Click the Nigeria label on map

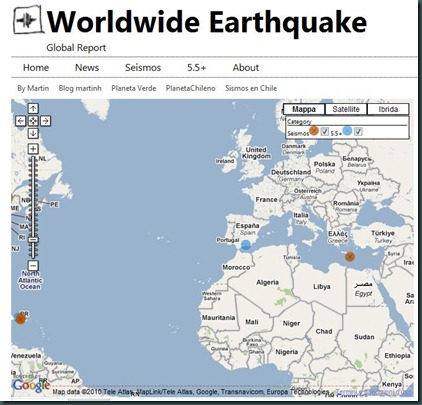coord(287,352)
